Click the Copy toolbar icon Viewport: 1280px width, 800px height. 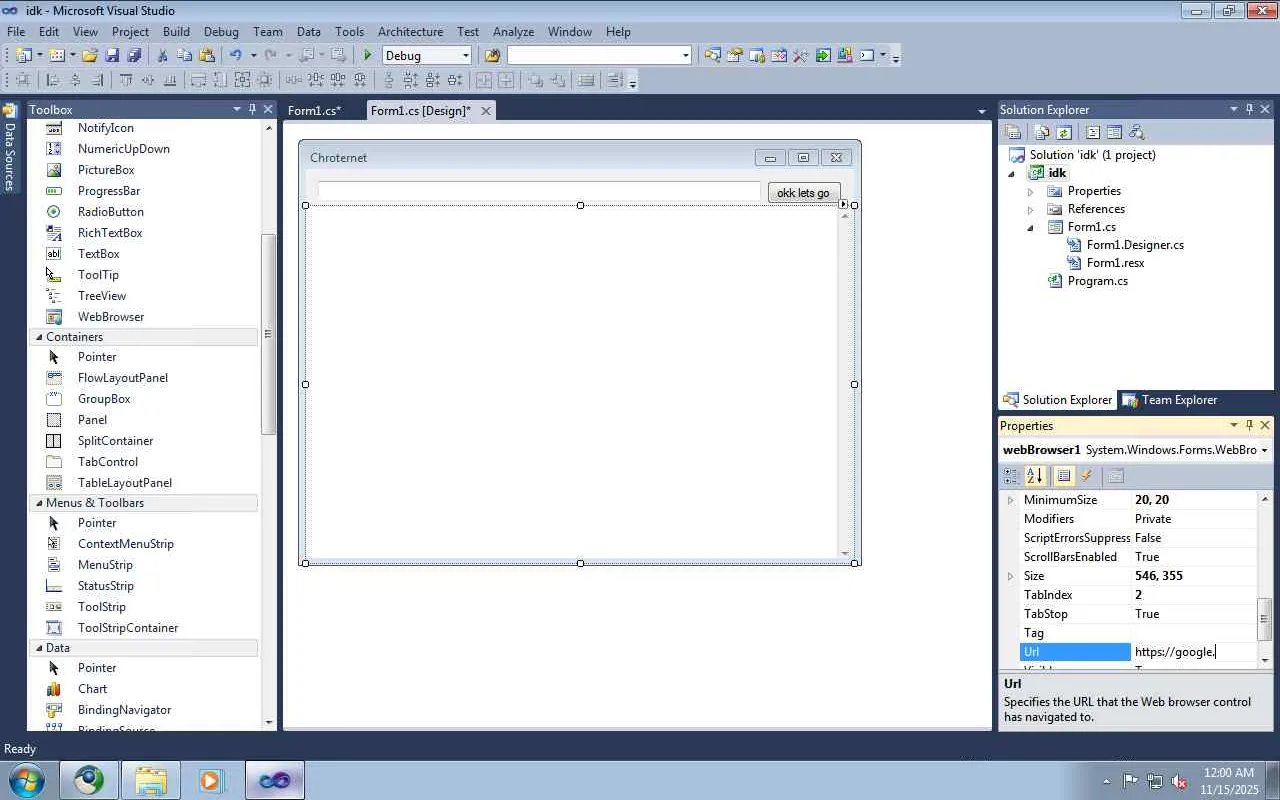[x=185, y=56]
